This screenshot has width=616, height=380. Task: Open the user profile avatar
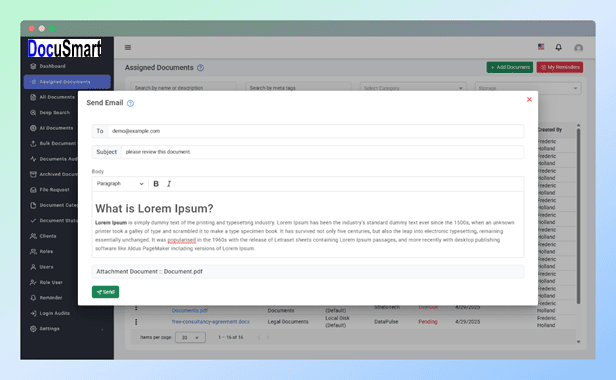click(578, 48)
